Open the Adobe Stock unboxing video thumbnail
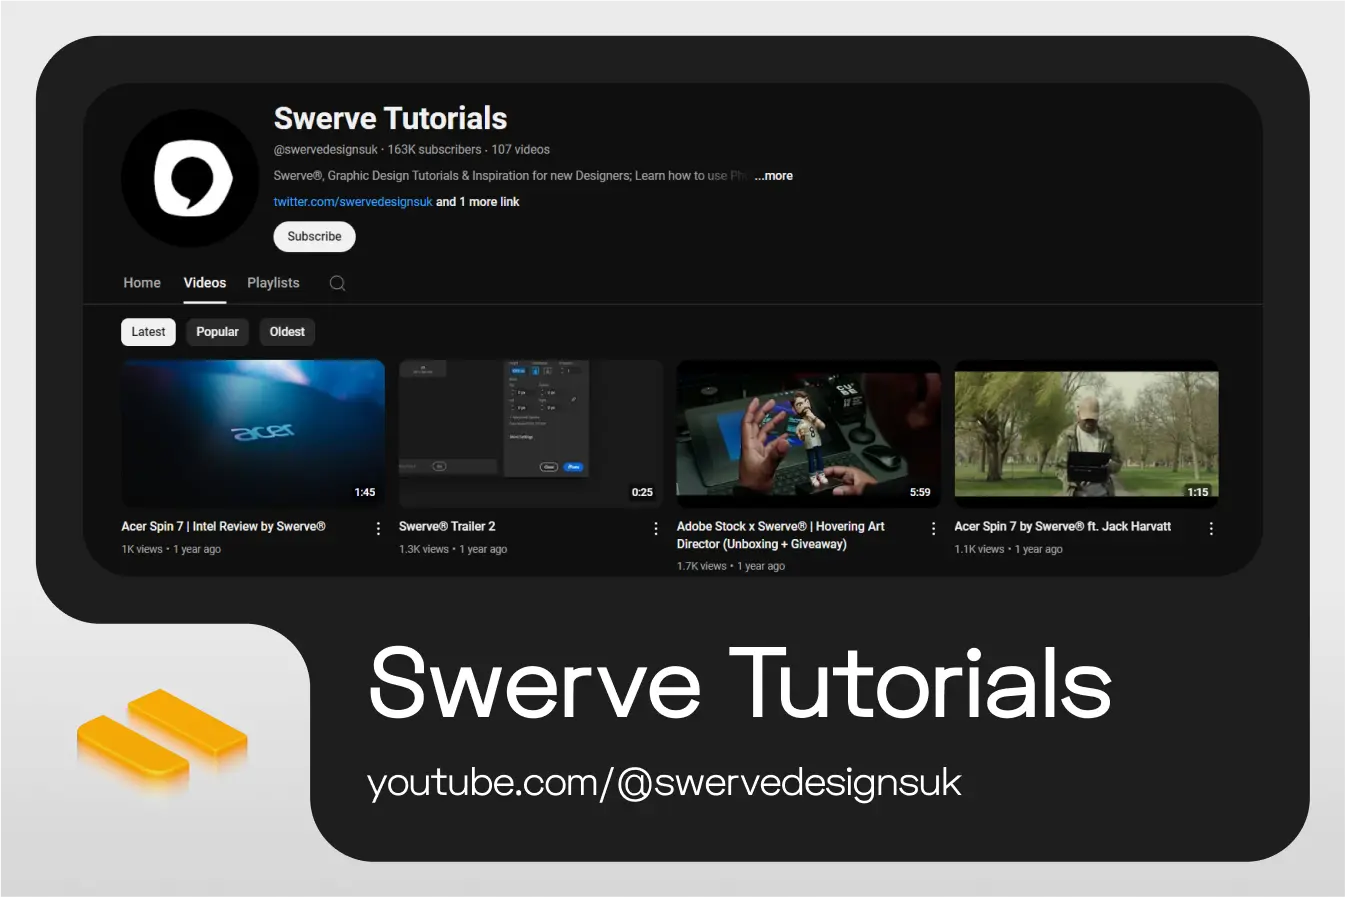1345x897 pixels. coord(808,433)
